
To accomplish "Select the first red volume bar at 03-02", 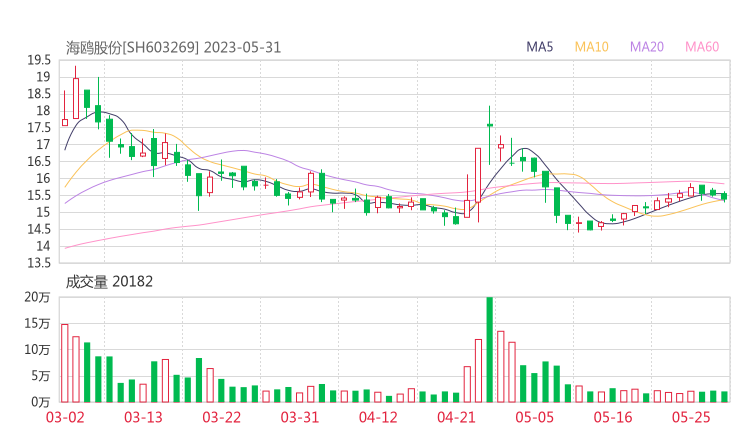I will coord(65,363).
